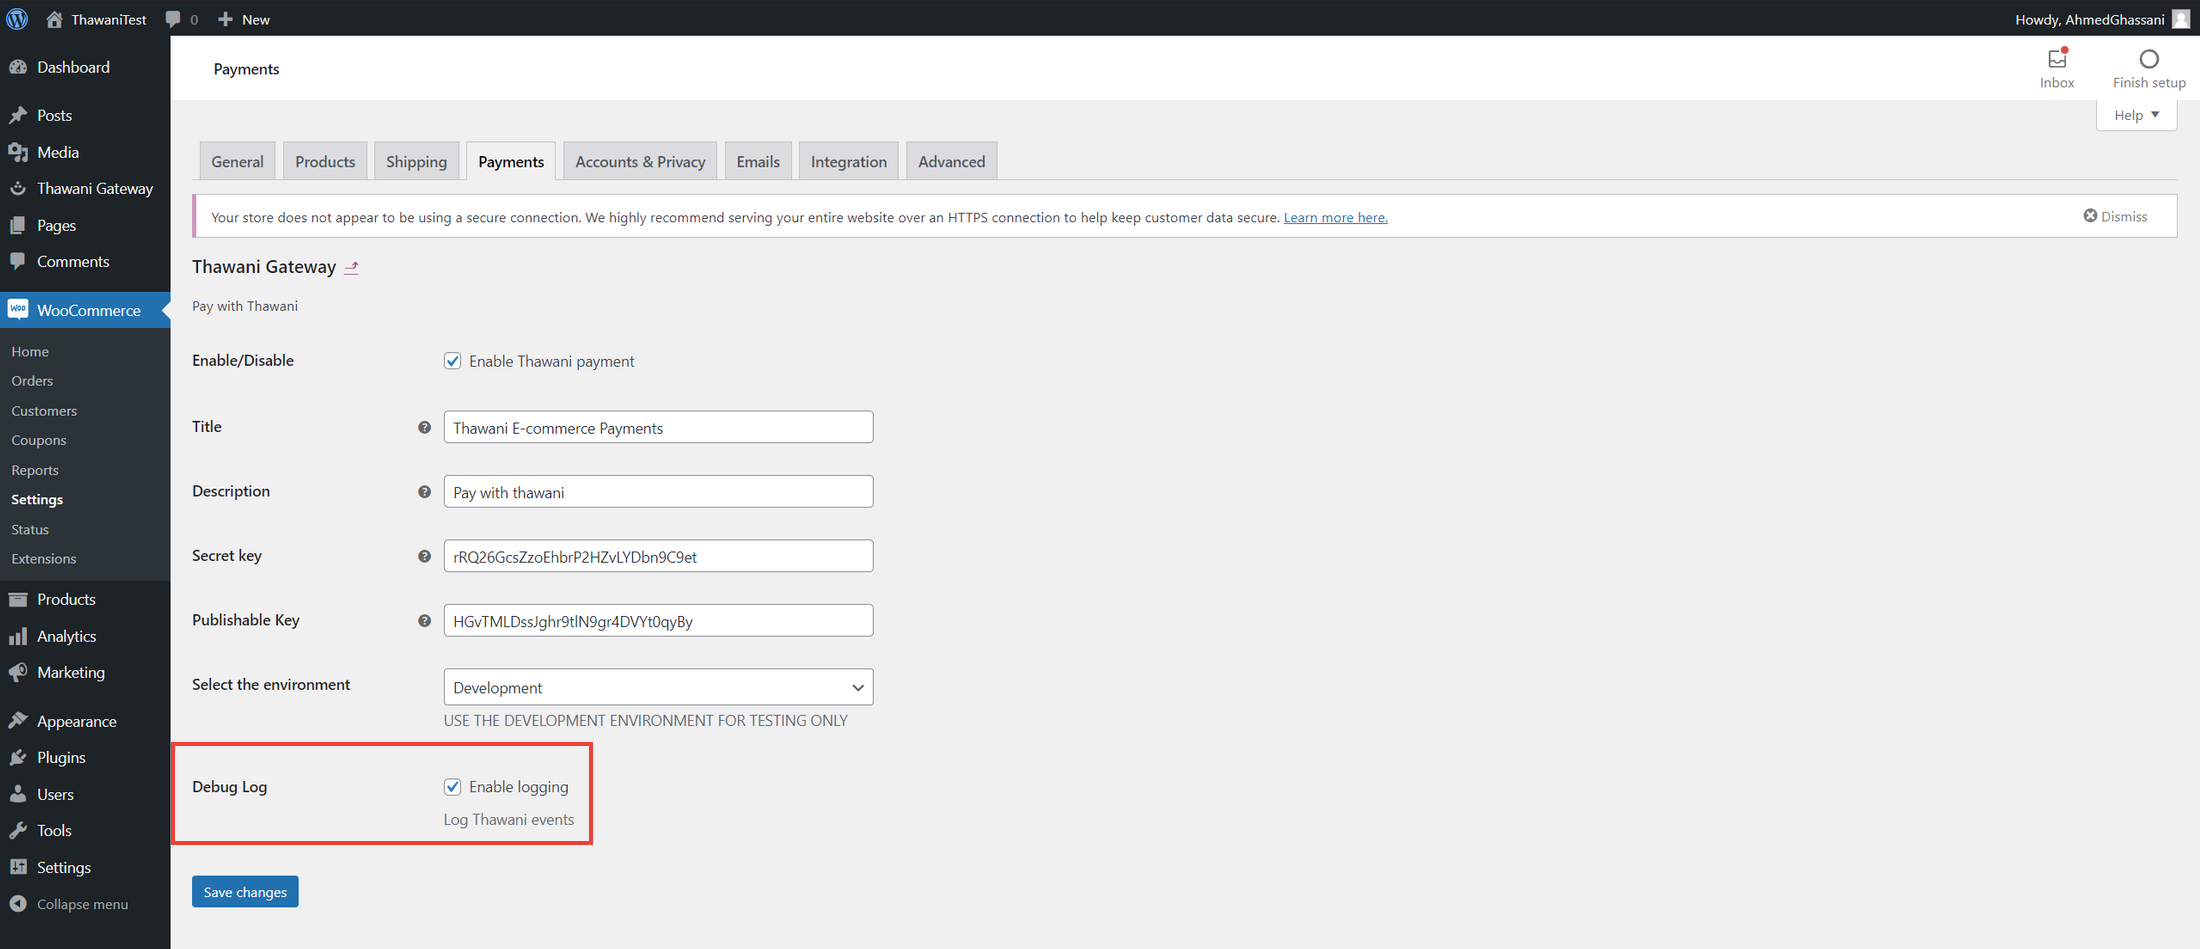This screenshot has width=2200, height=949.
Task: Switch to the Integration tab
Action: [x=848, y=161]
